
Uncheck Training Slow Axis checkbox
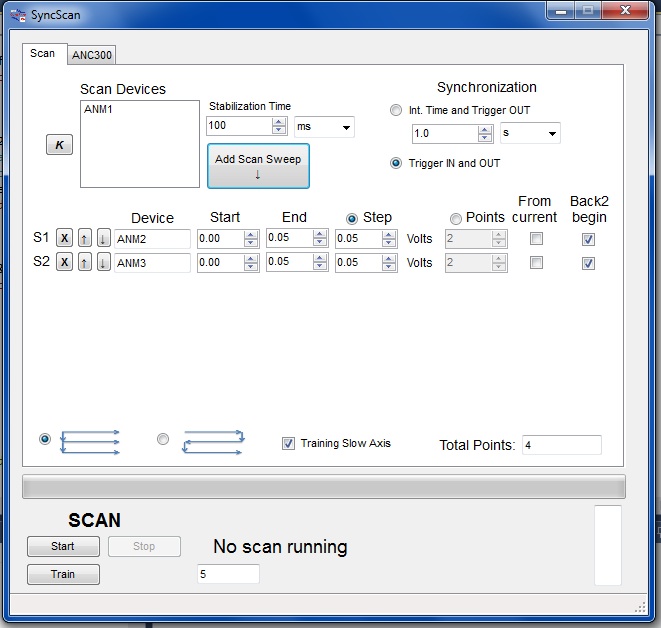289,443
